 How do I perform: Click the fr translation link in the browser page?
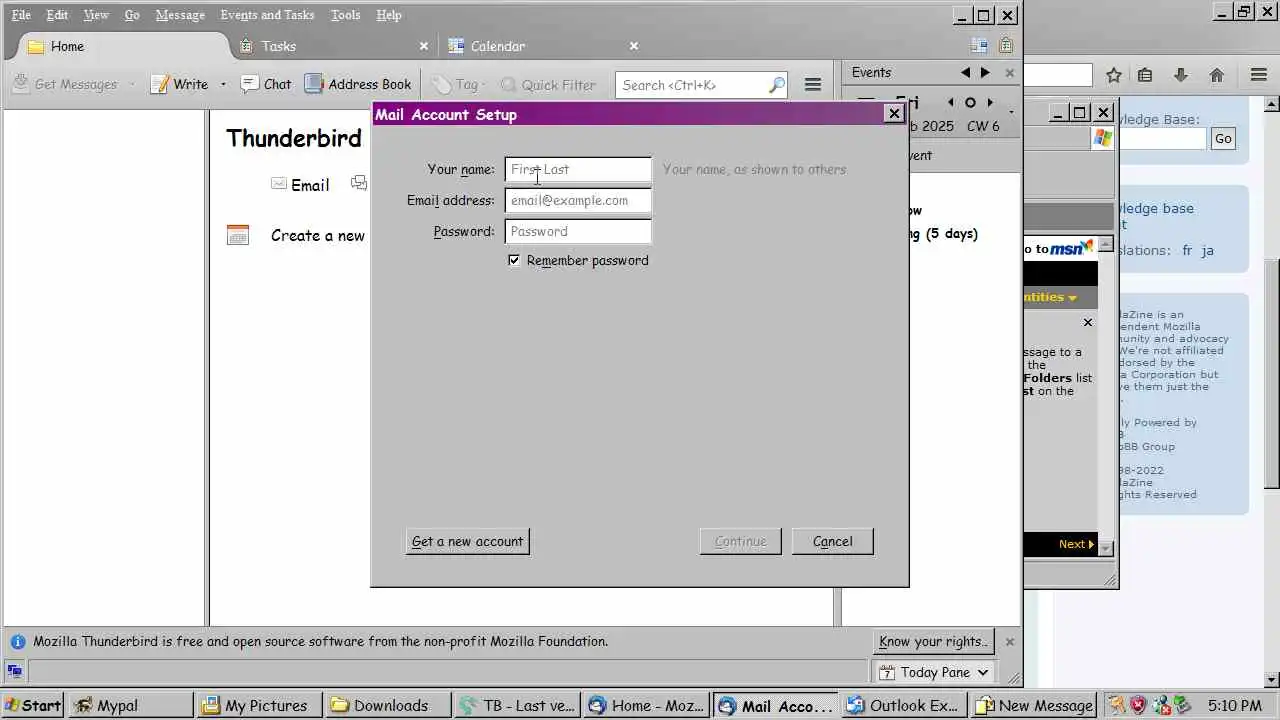tap(1187, 251)
